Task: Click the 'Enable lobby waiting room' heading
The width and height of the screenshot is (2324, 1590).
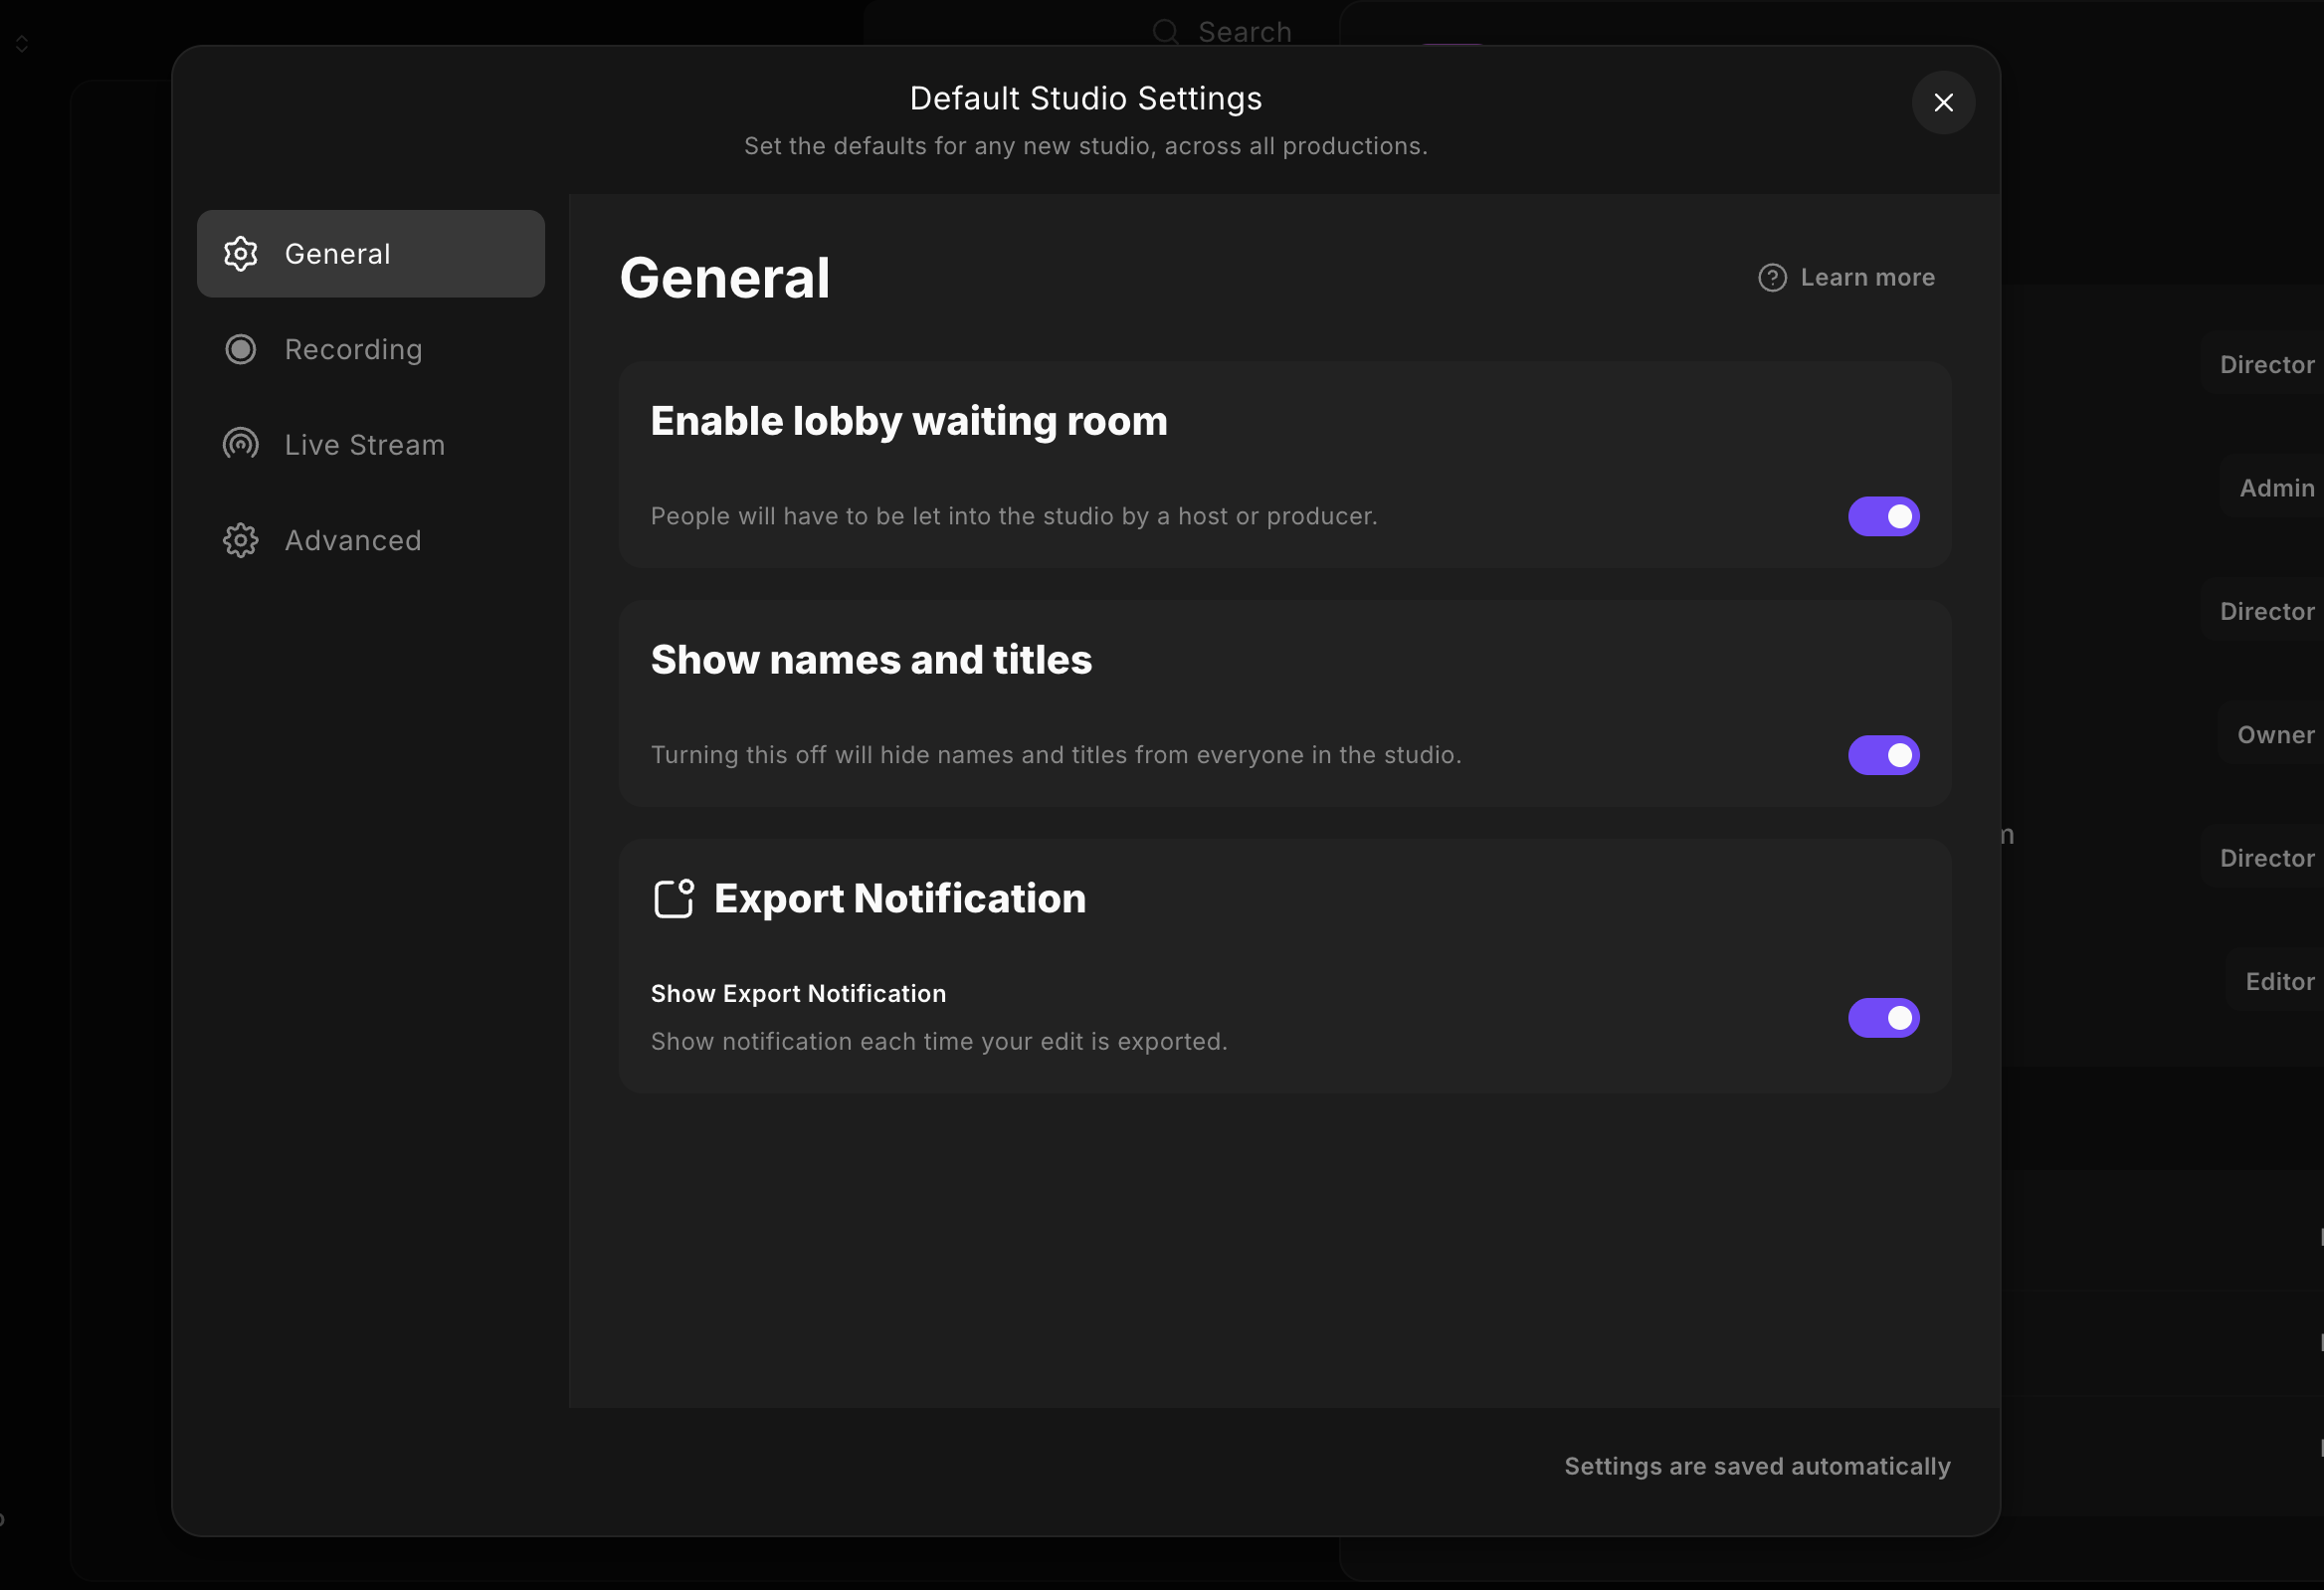Action: click(x=908, y=421)
